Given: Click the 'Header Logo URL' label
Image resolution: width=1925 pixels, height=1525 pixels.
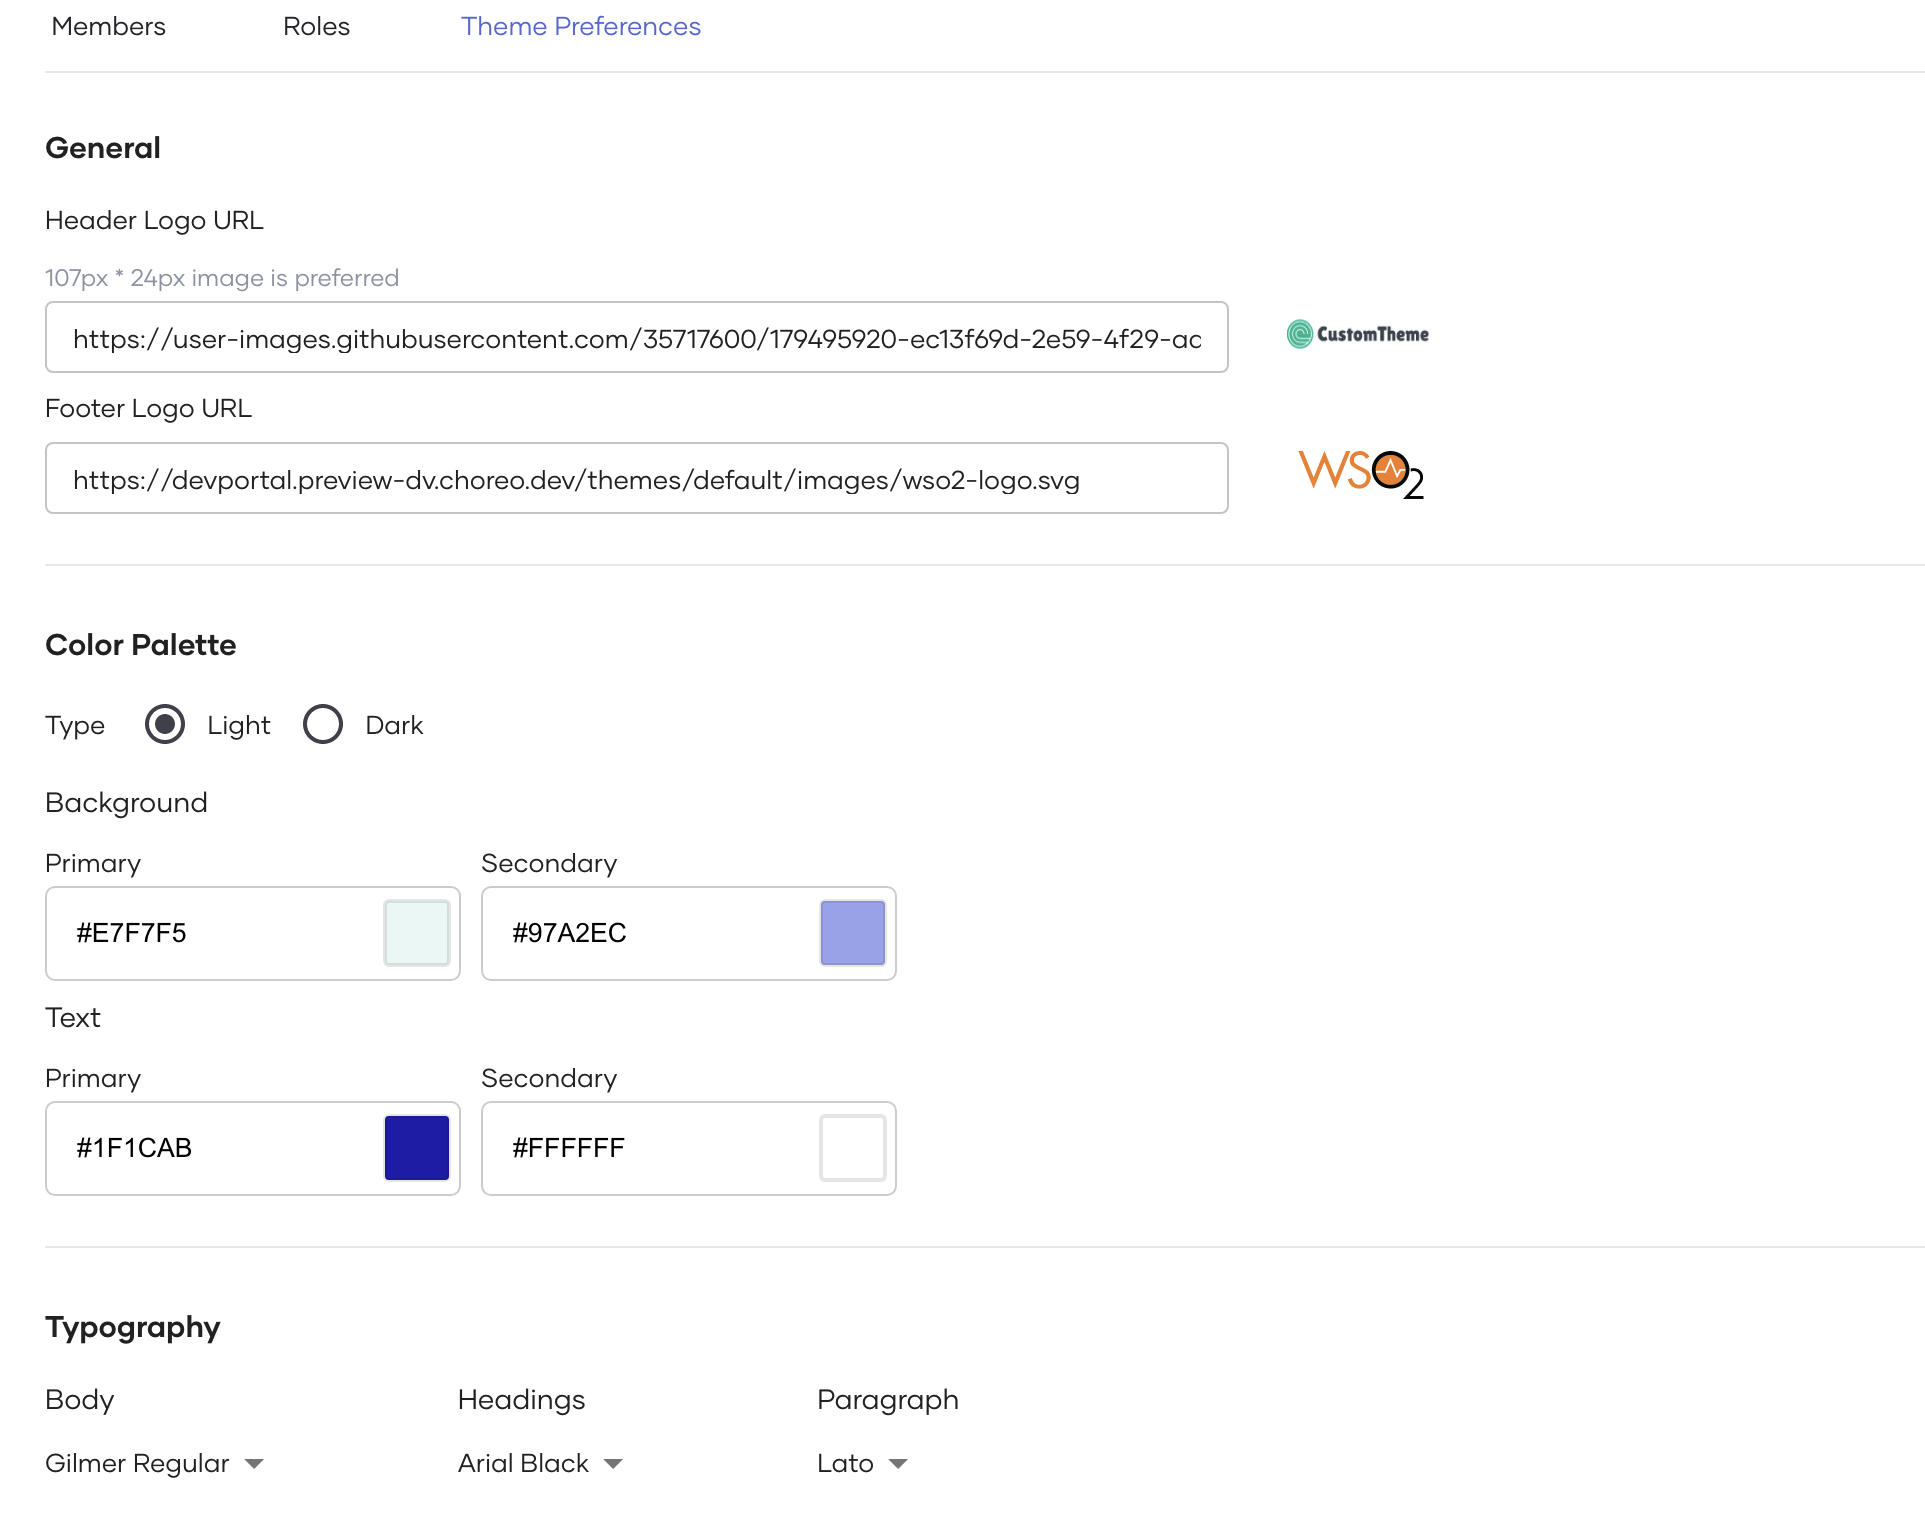Looking at the screenshot, I should [155, 220].
